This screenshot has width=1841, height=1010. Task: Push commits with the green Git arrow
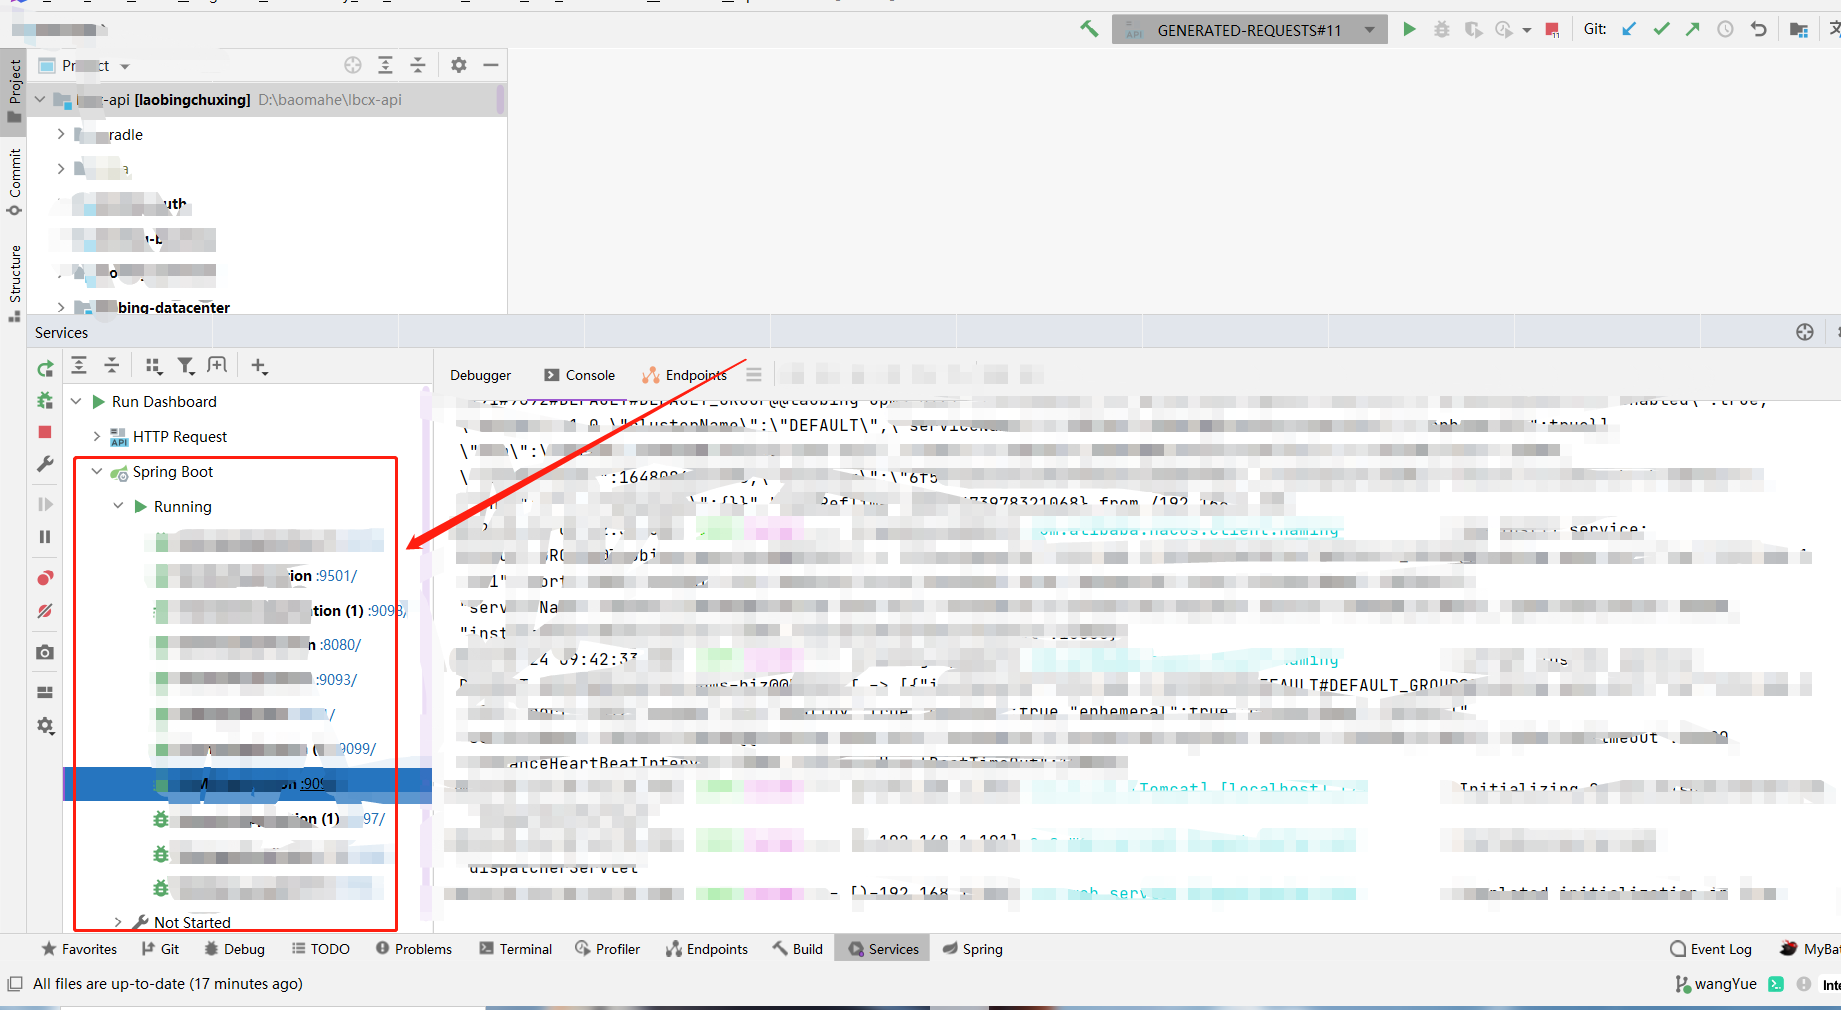pos(1693,29)
